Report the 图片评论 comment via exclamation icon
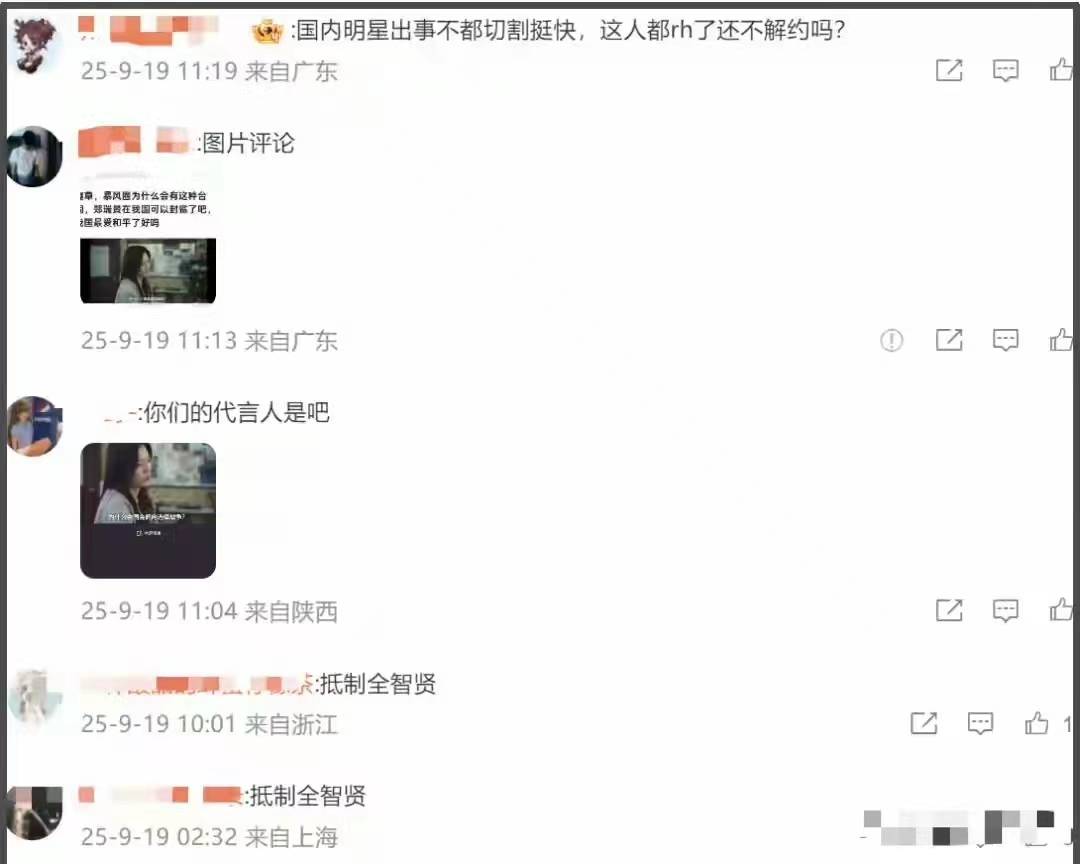Image resolution: width=1080 pixels, height=864 pixels. pos(891,340)
